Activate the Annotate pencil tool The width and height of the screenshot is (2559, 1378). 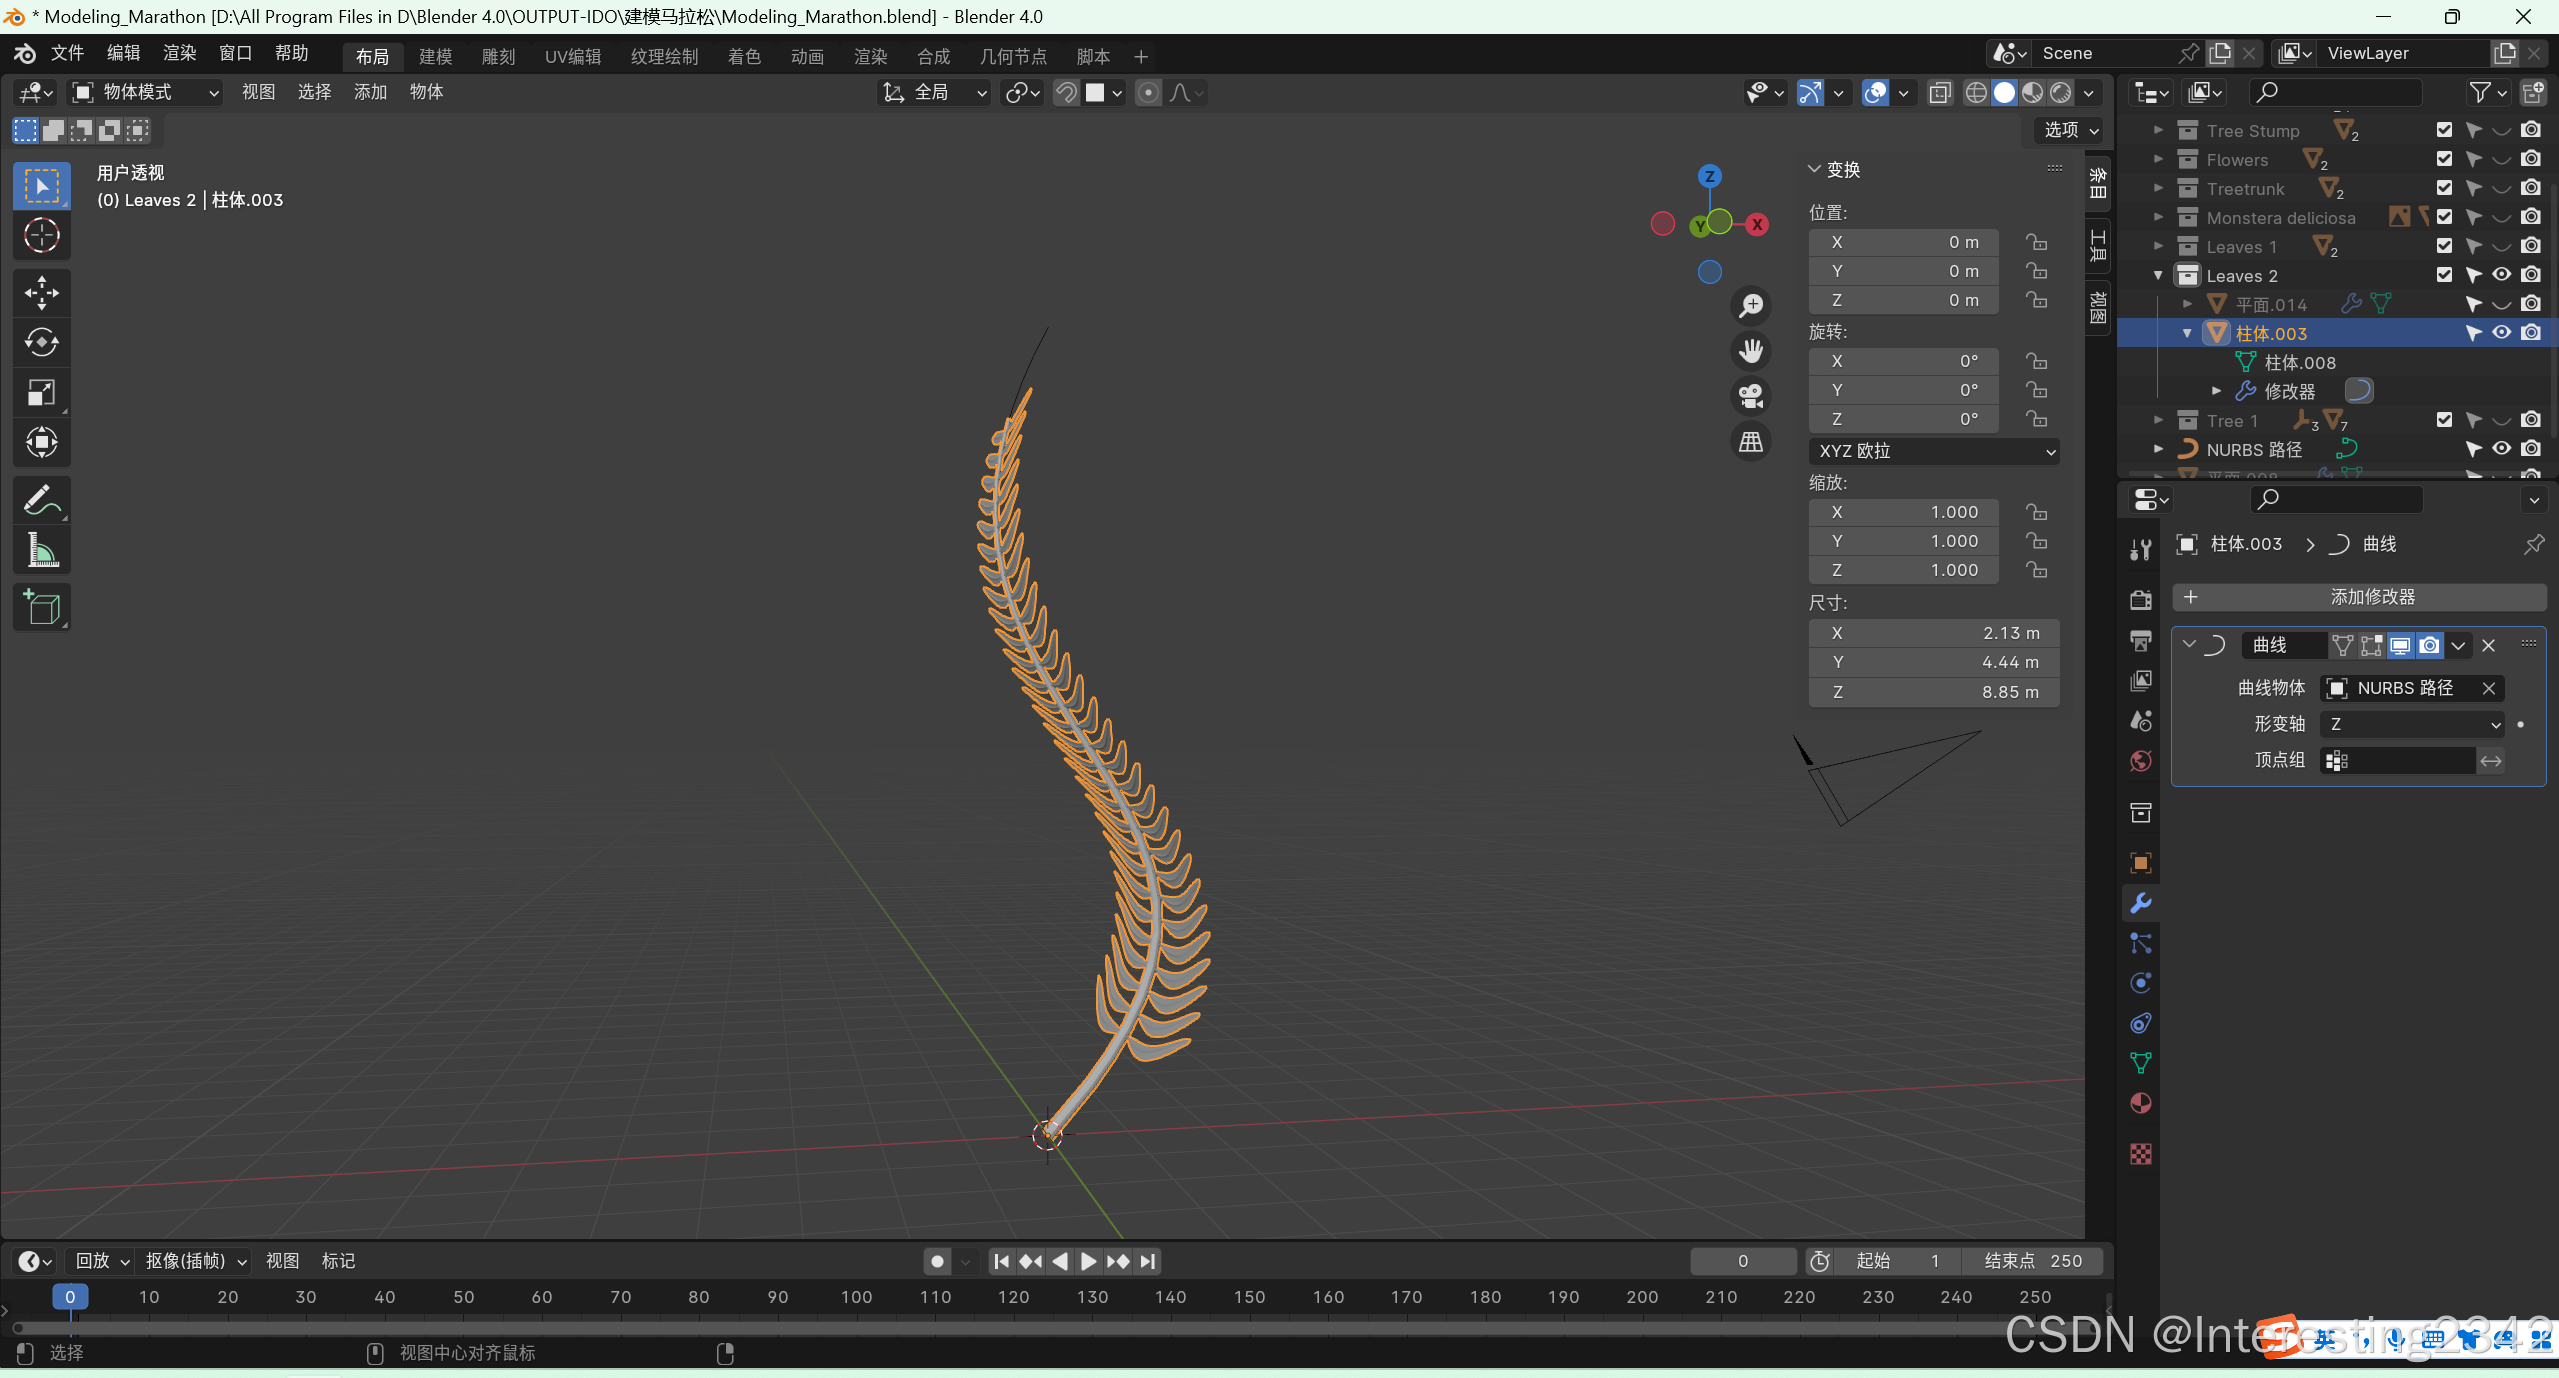tap(41, 500)
